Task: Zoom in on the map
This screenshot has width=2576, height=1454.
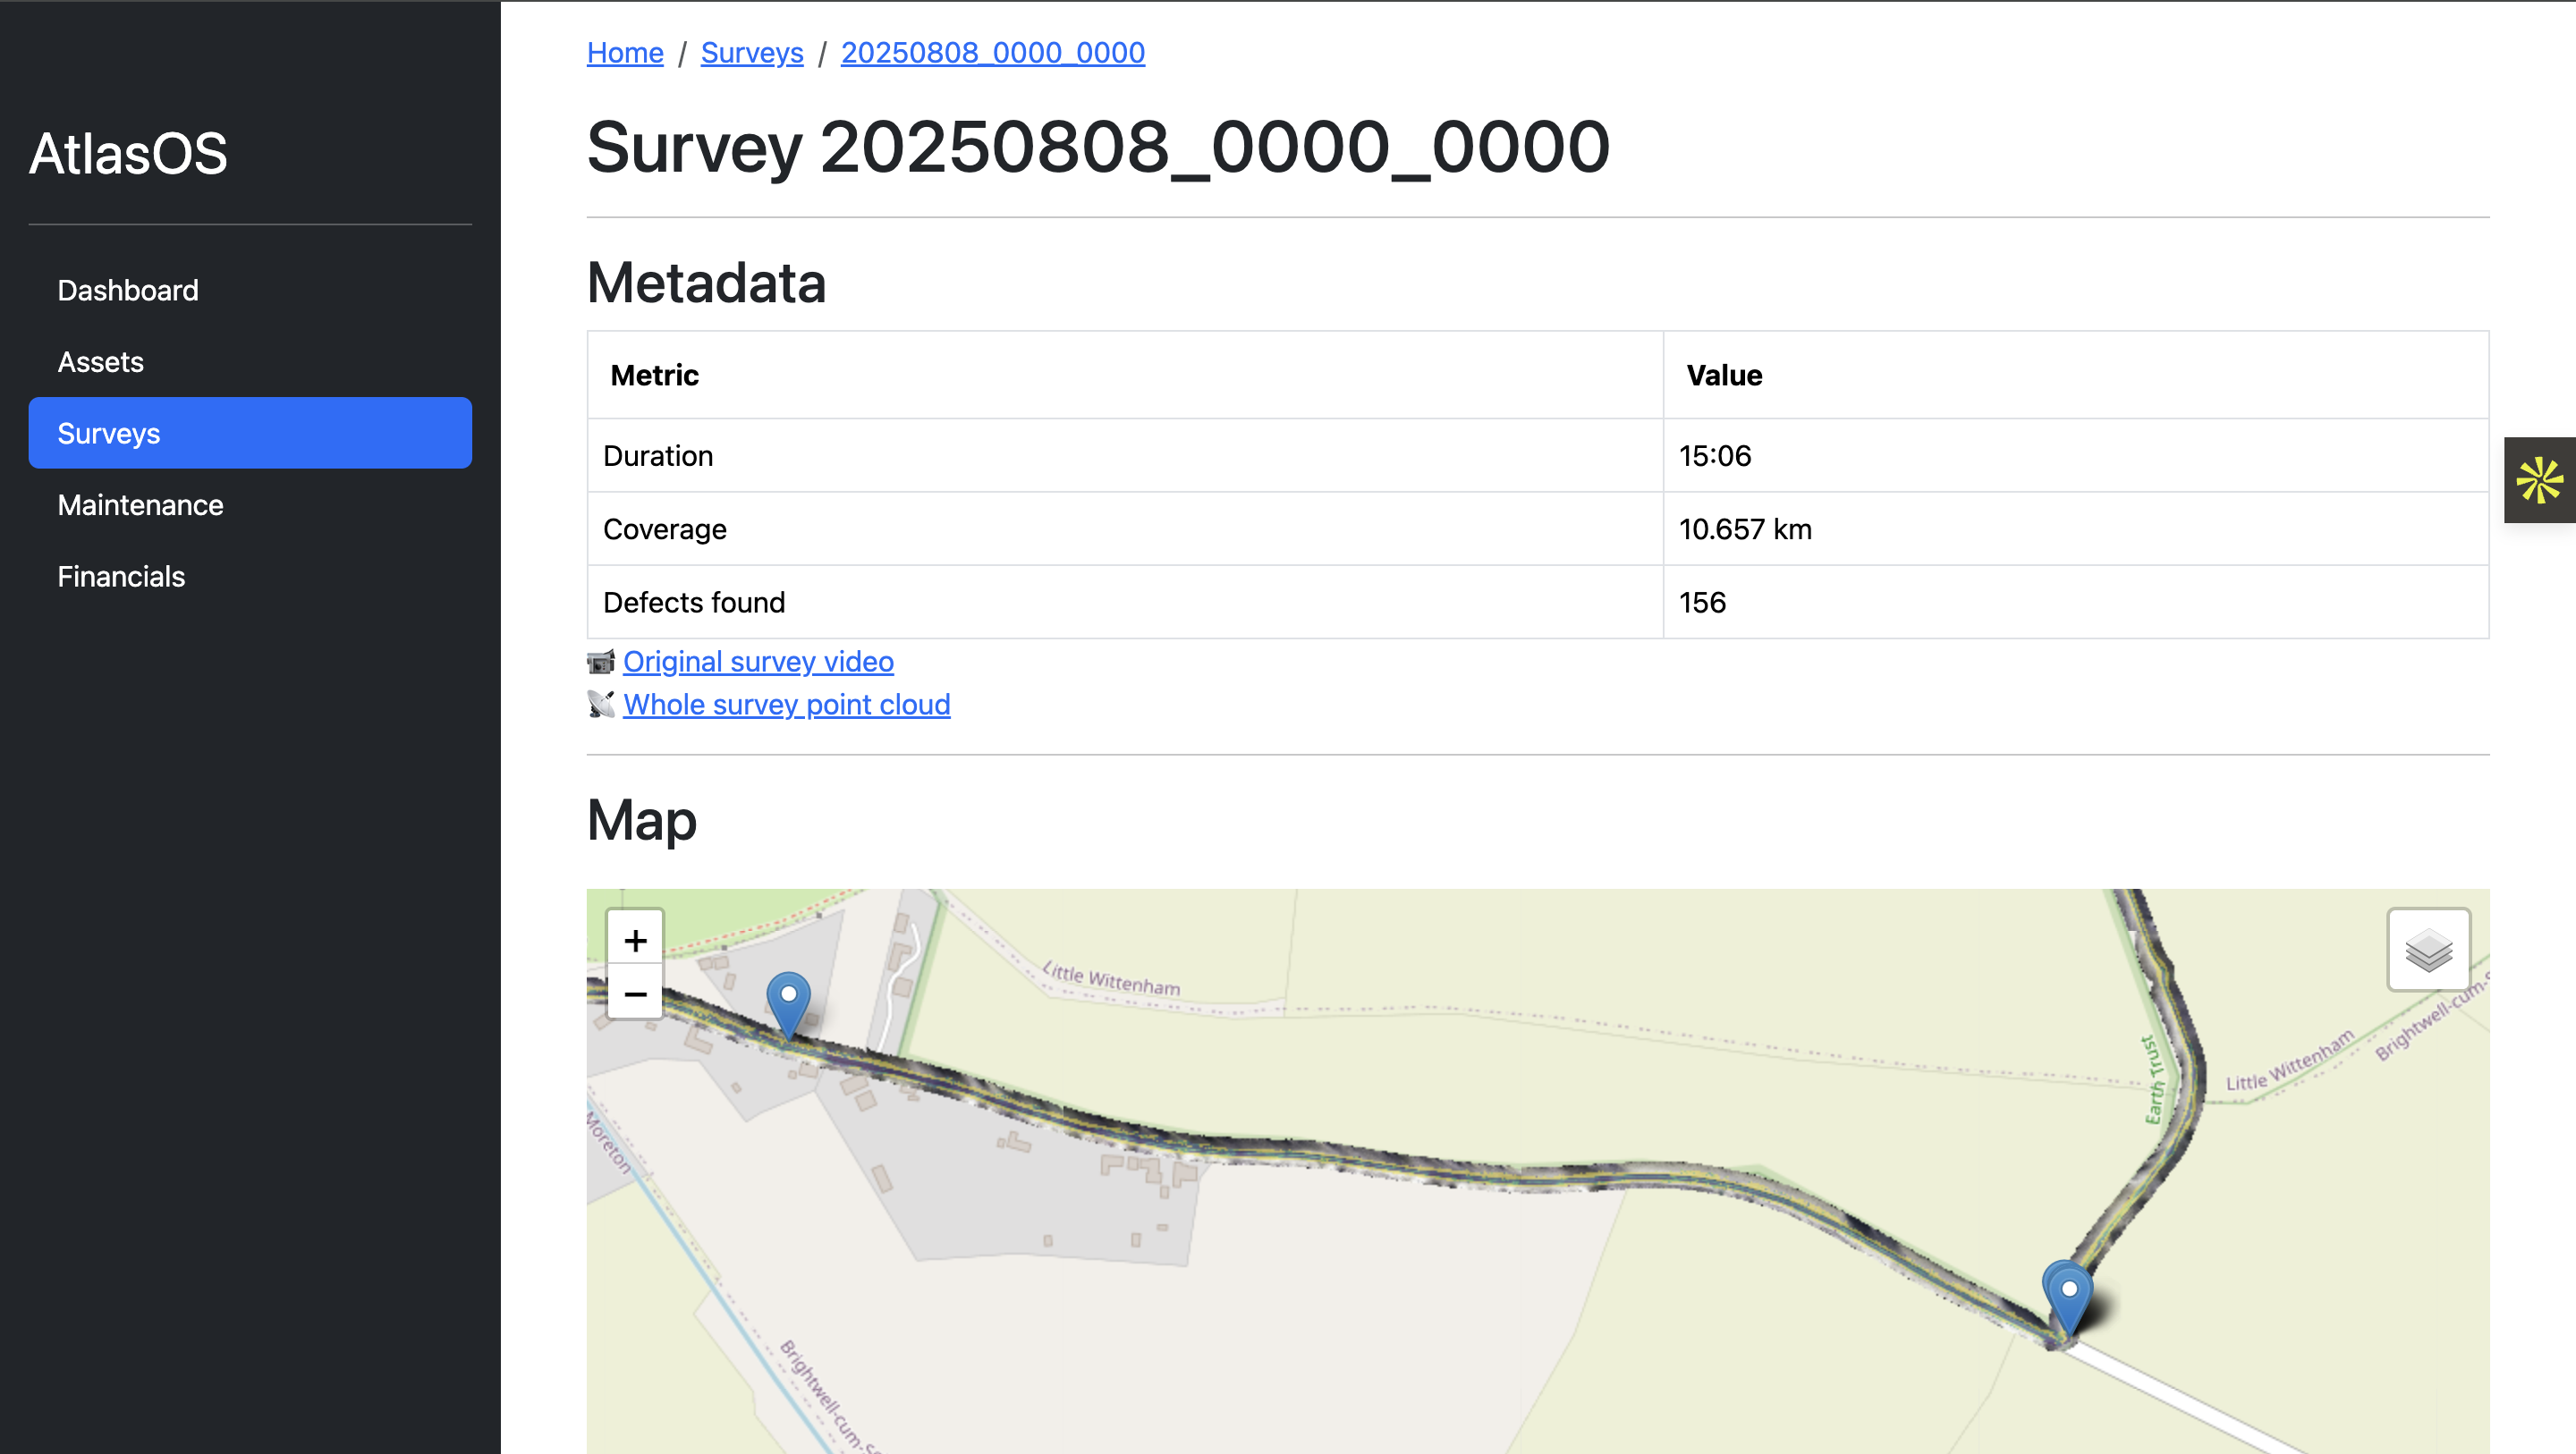Action: click(x=635, y=938)
